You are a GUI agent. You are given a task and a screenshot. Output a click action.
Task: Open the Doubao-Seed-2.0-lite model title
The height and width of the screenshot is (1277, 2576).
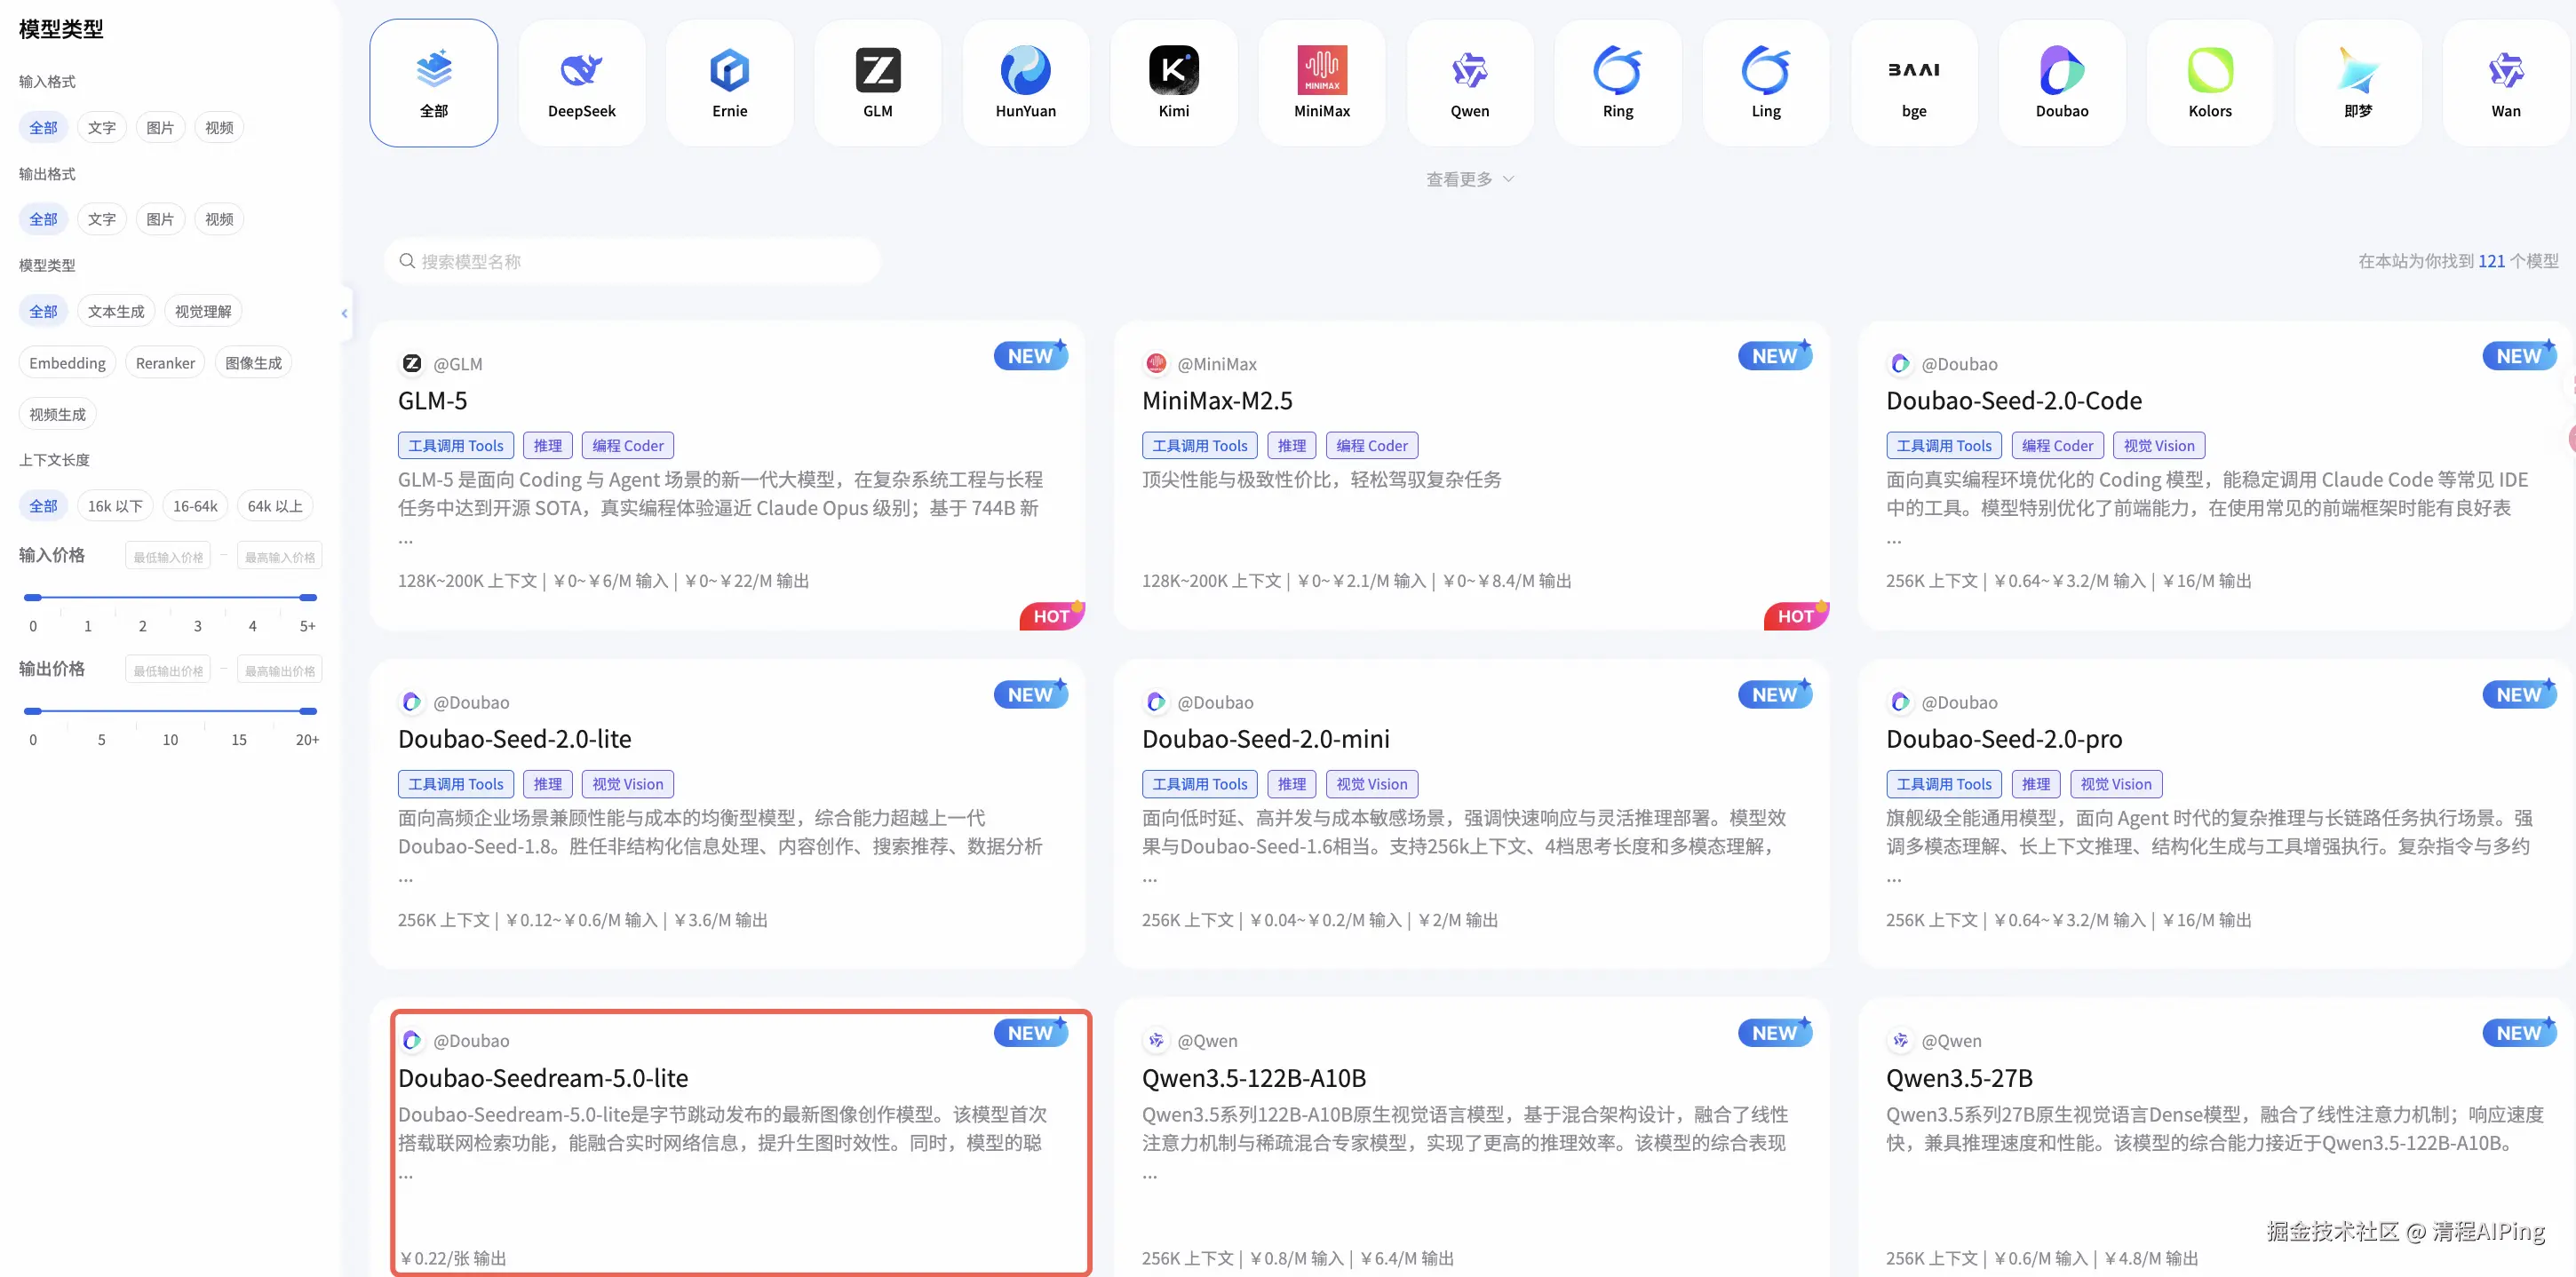coord(514,739)
